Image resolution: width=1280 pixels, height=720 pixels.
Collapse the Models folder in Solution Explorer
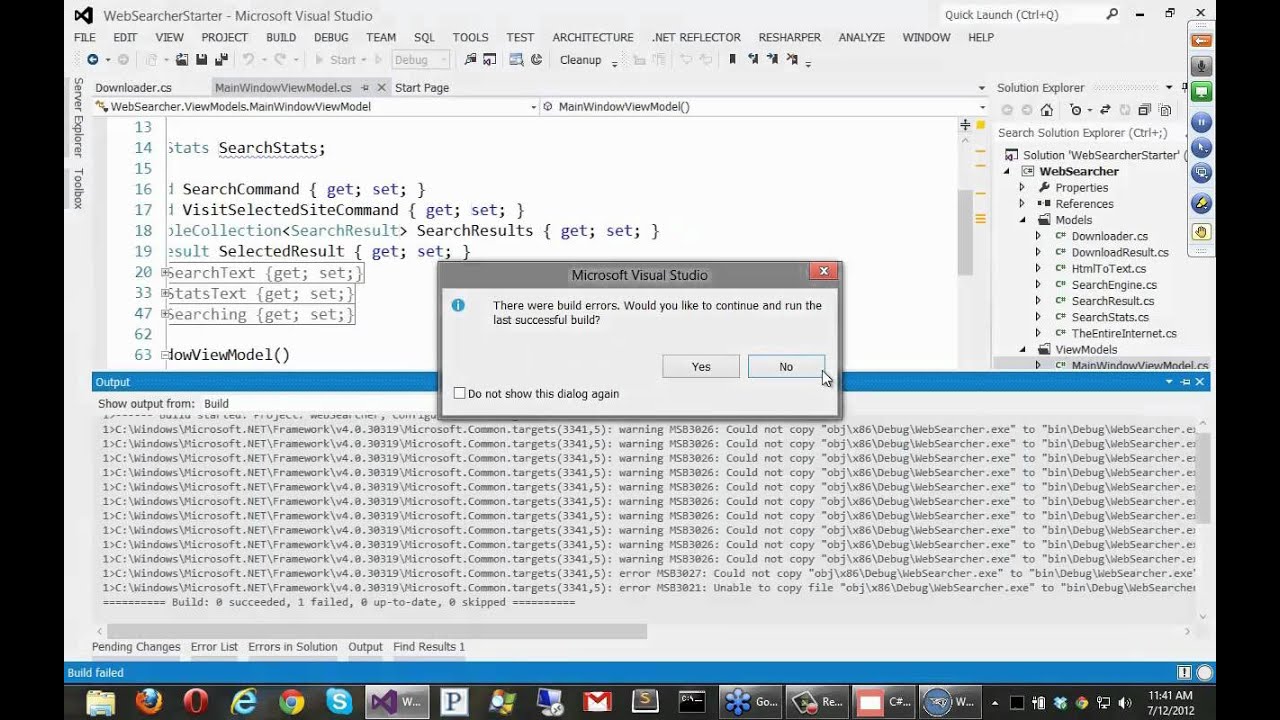(1022, 220)
